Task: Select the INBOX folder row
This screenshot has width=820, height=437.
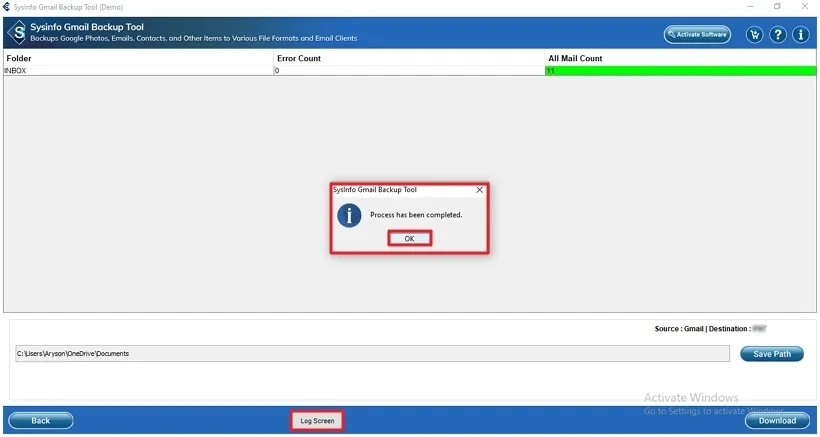Action: 409,71
